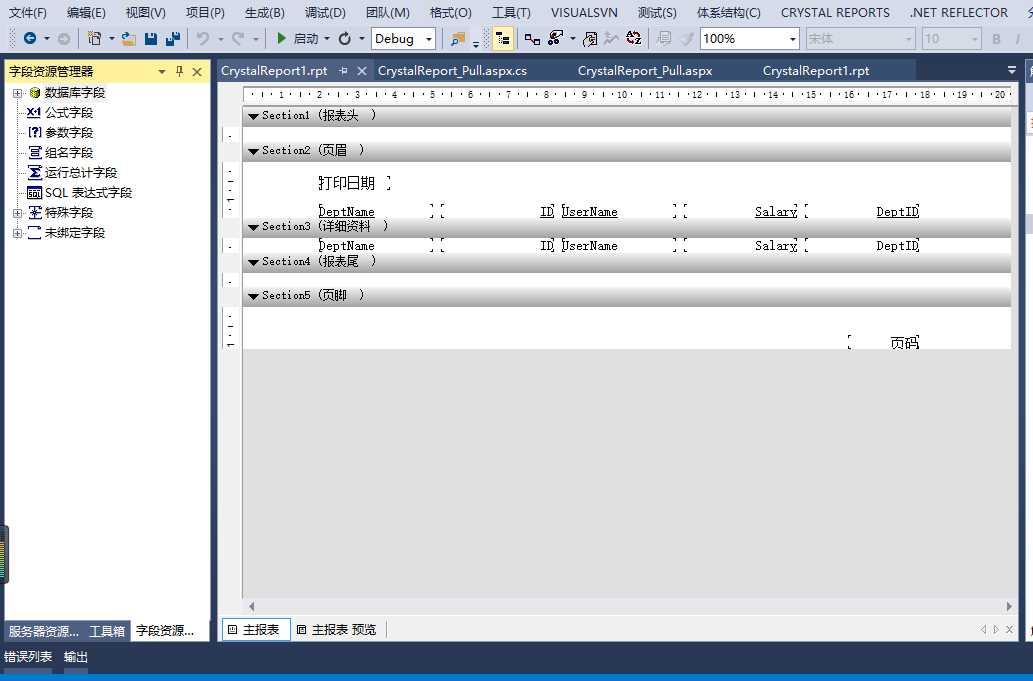
Task: Click the record sort AZ icon
Action: click(634, 39)
